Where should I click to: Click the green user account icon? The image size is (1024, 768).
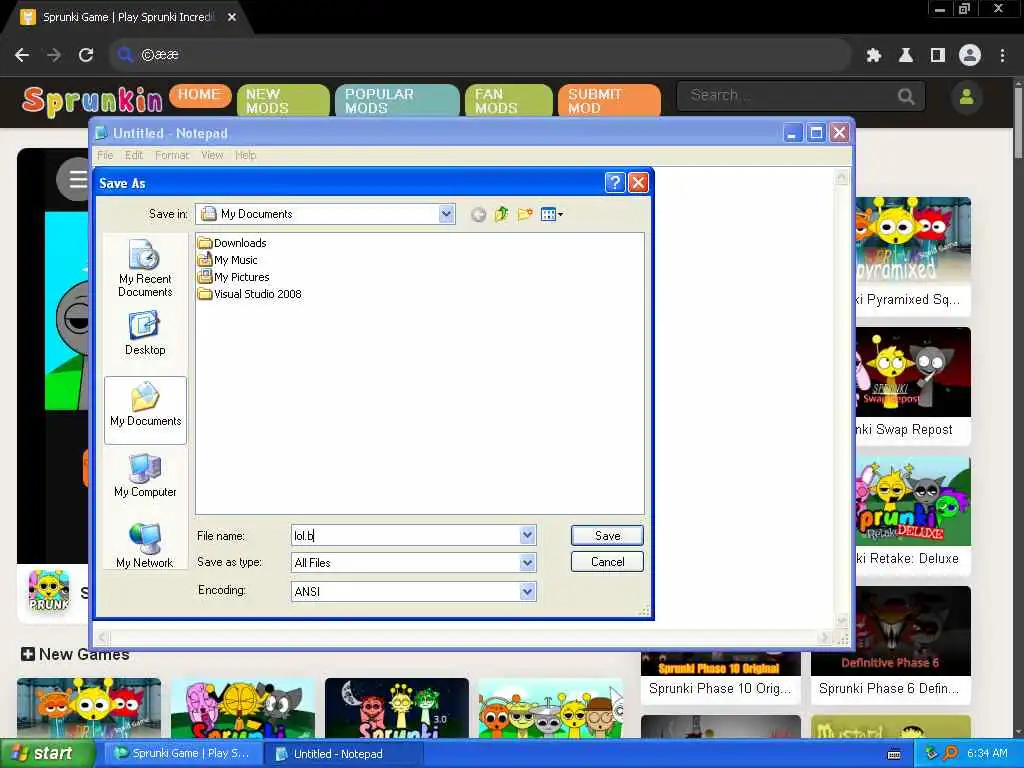coord(967,97)
